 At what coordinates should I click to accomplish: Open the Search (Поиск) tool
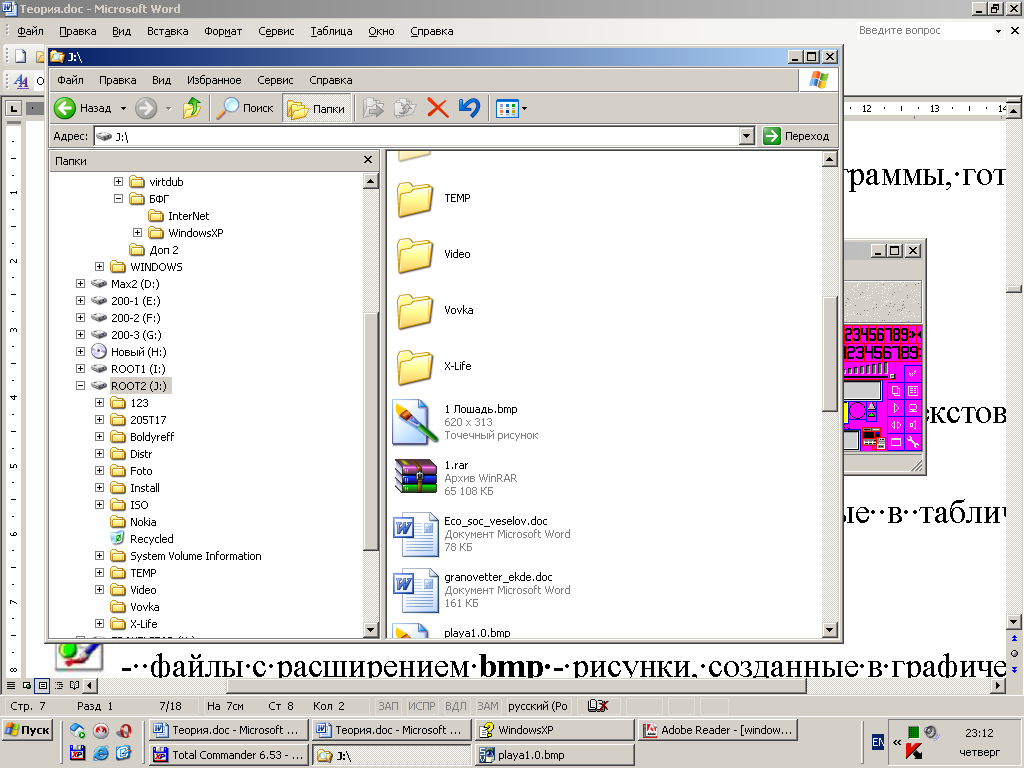coord(246,108)
